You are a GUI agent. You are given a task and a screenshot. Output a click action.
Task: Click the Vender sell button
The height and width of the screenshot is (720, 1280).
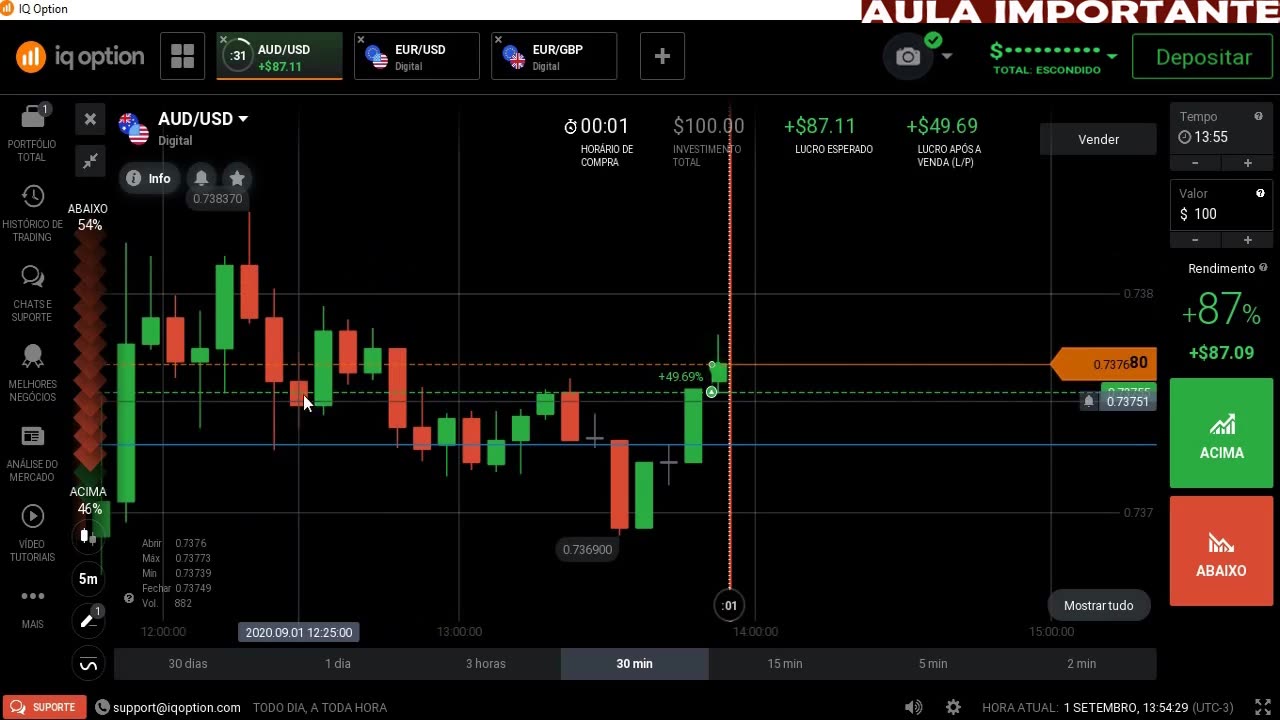tap(1098, 139)
